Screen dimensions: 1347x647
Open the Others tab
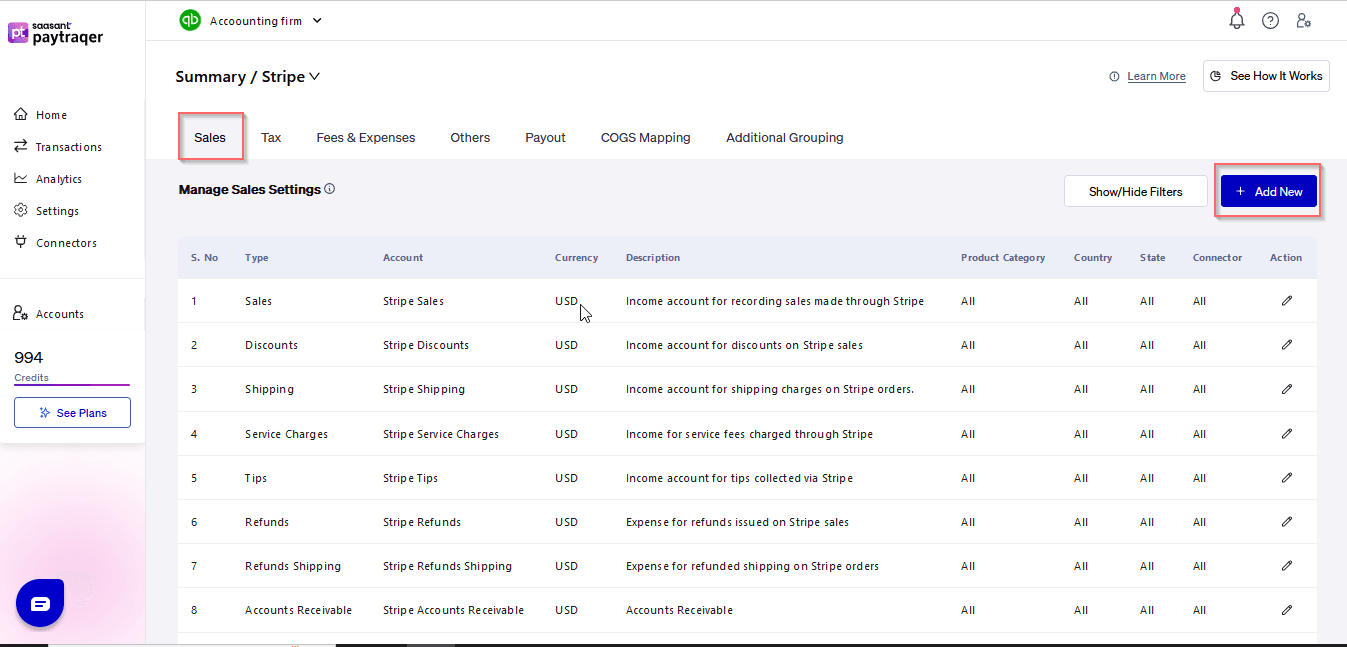click(470, 137)
